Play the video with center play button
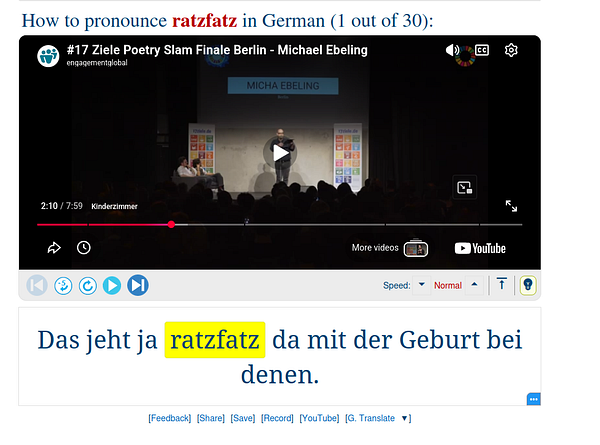 tap(280, 153)
